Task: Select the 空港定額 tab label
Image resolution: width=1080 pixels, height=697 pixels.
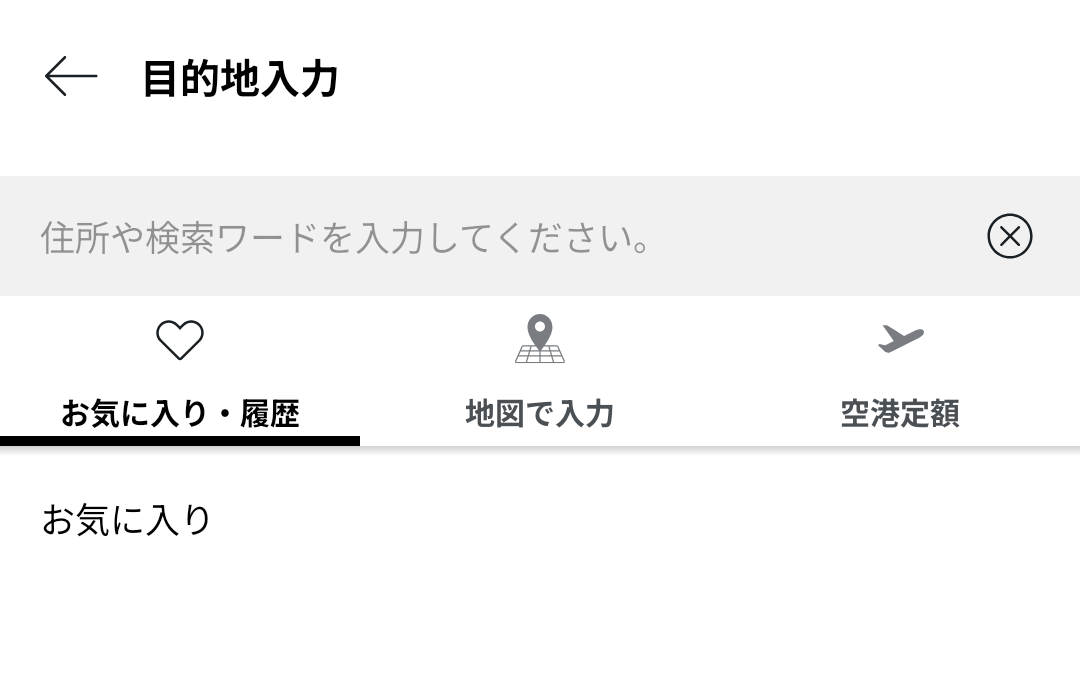Action: point(900,413)
